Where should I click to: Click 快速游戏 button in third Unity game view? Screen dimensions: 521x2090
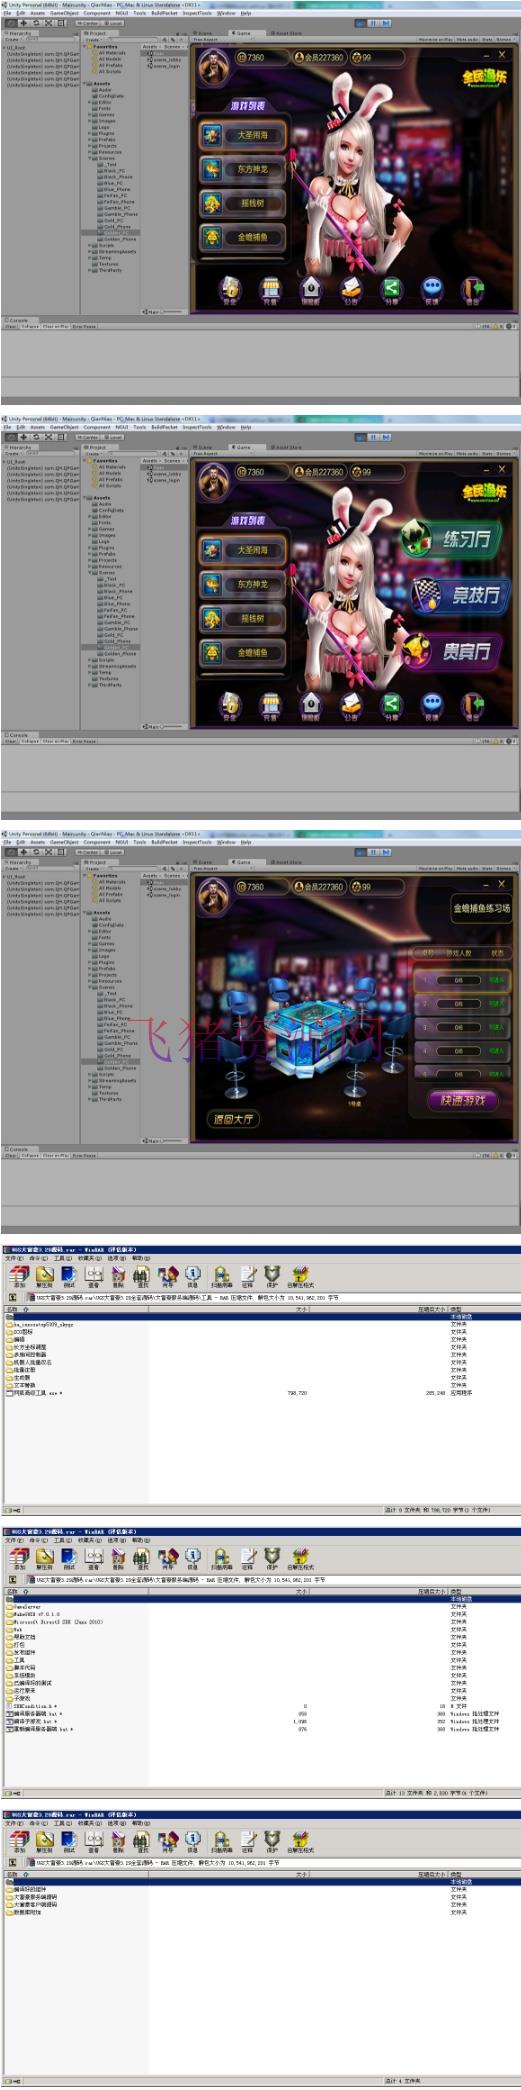click(463, 1101)
